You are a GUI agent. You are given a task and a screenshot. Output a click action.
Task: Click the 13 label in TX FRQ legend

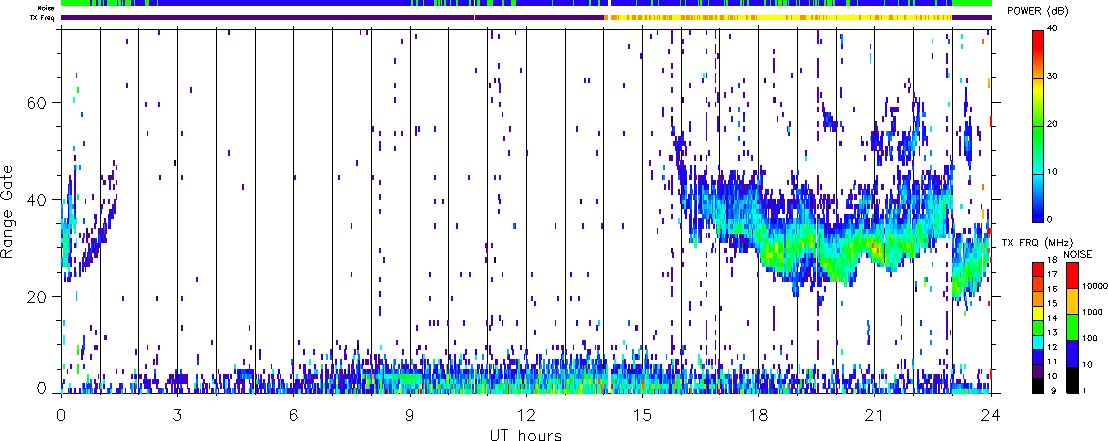point(1053,333)
